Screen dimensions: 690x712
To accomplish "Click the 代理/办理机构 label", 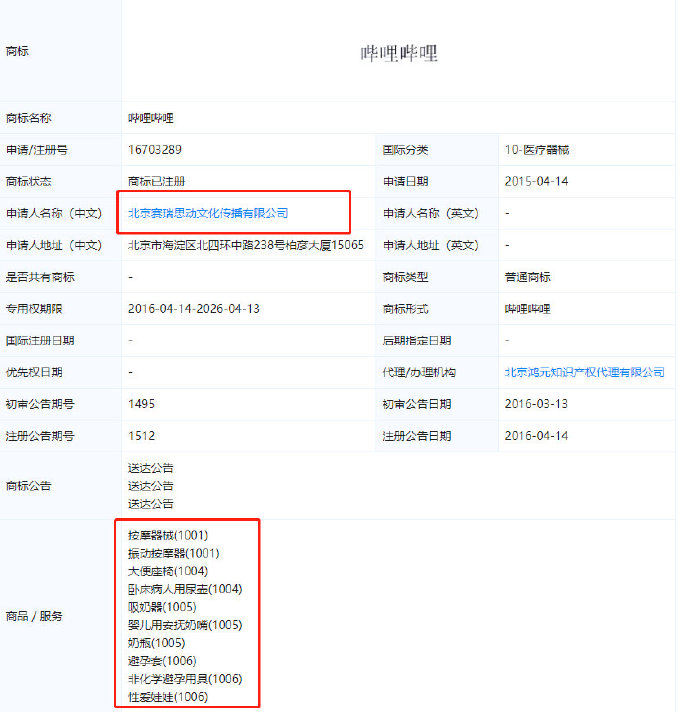I will coord(419,372).
